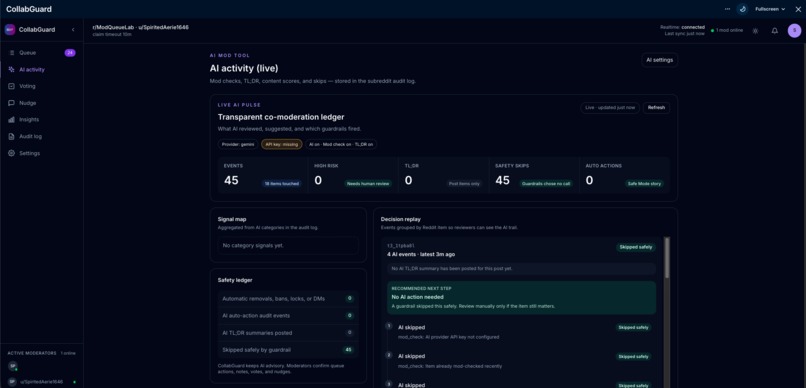806x388 pixels.
Task: Open the three-dots more menu in top bar
Action: click(x=727, y=9)
